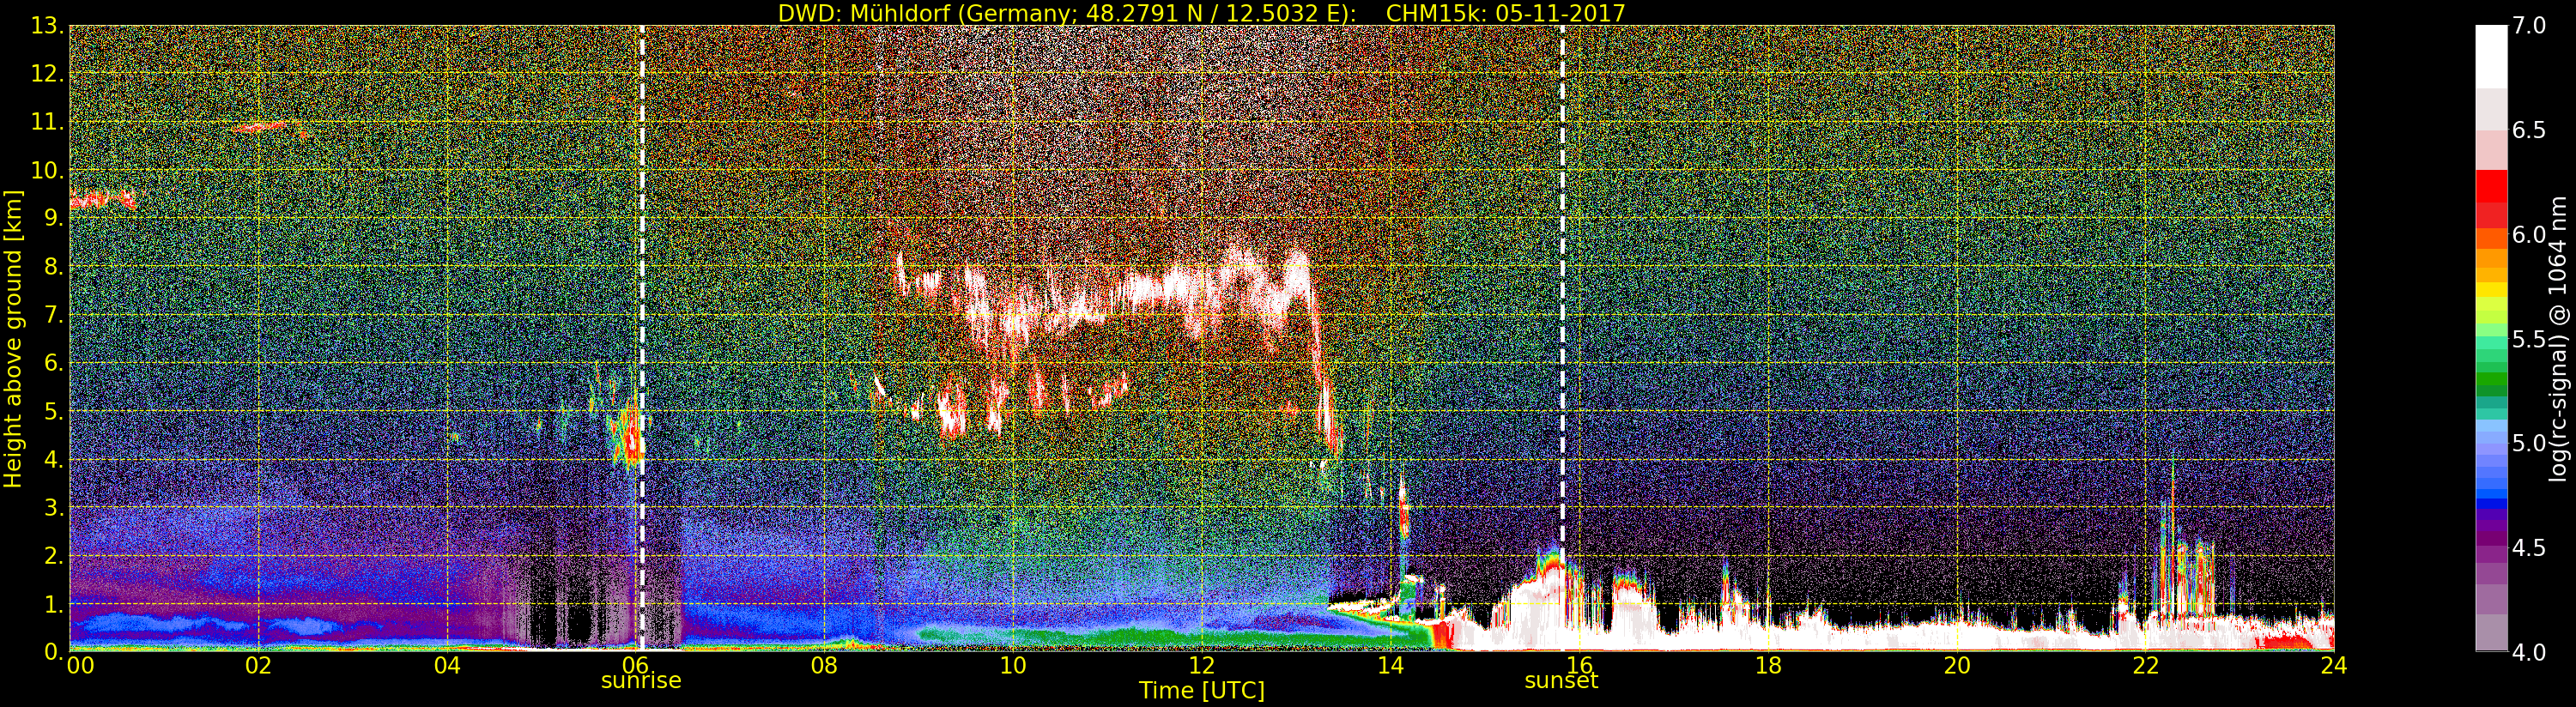
Task: Click the red cloud patch just before sunrise
Action: click(x=630, y=438)
